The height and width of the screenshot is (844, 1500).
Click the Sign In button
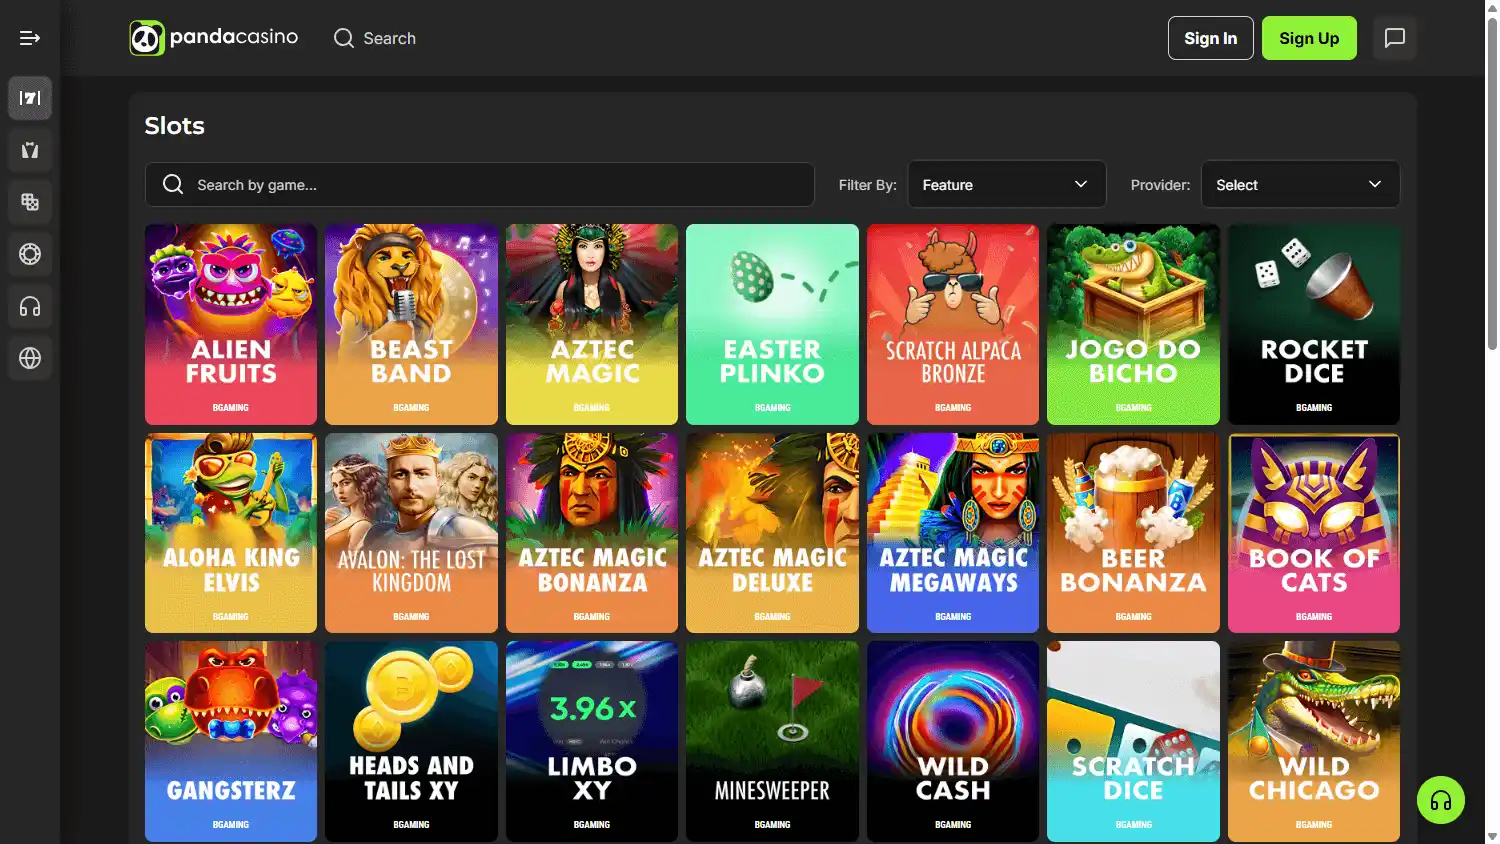(x=1211, y=38)
